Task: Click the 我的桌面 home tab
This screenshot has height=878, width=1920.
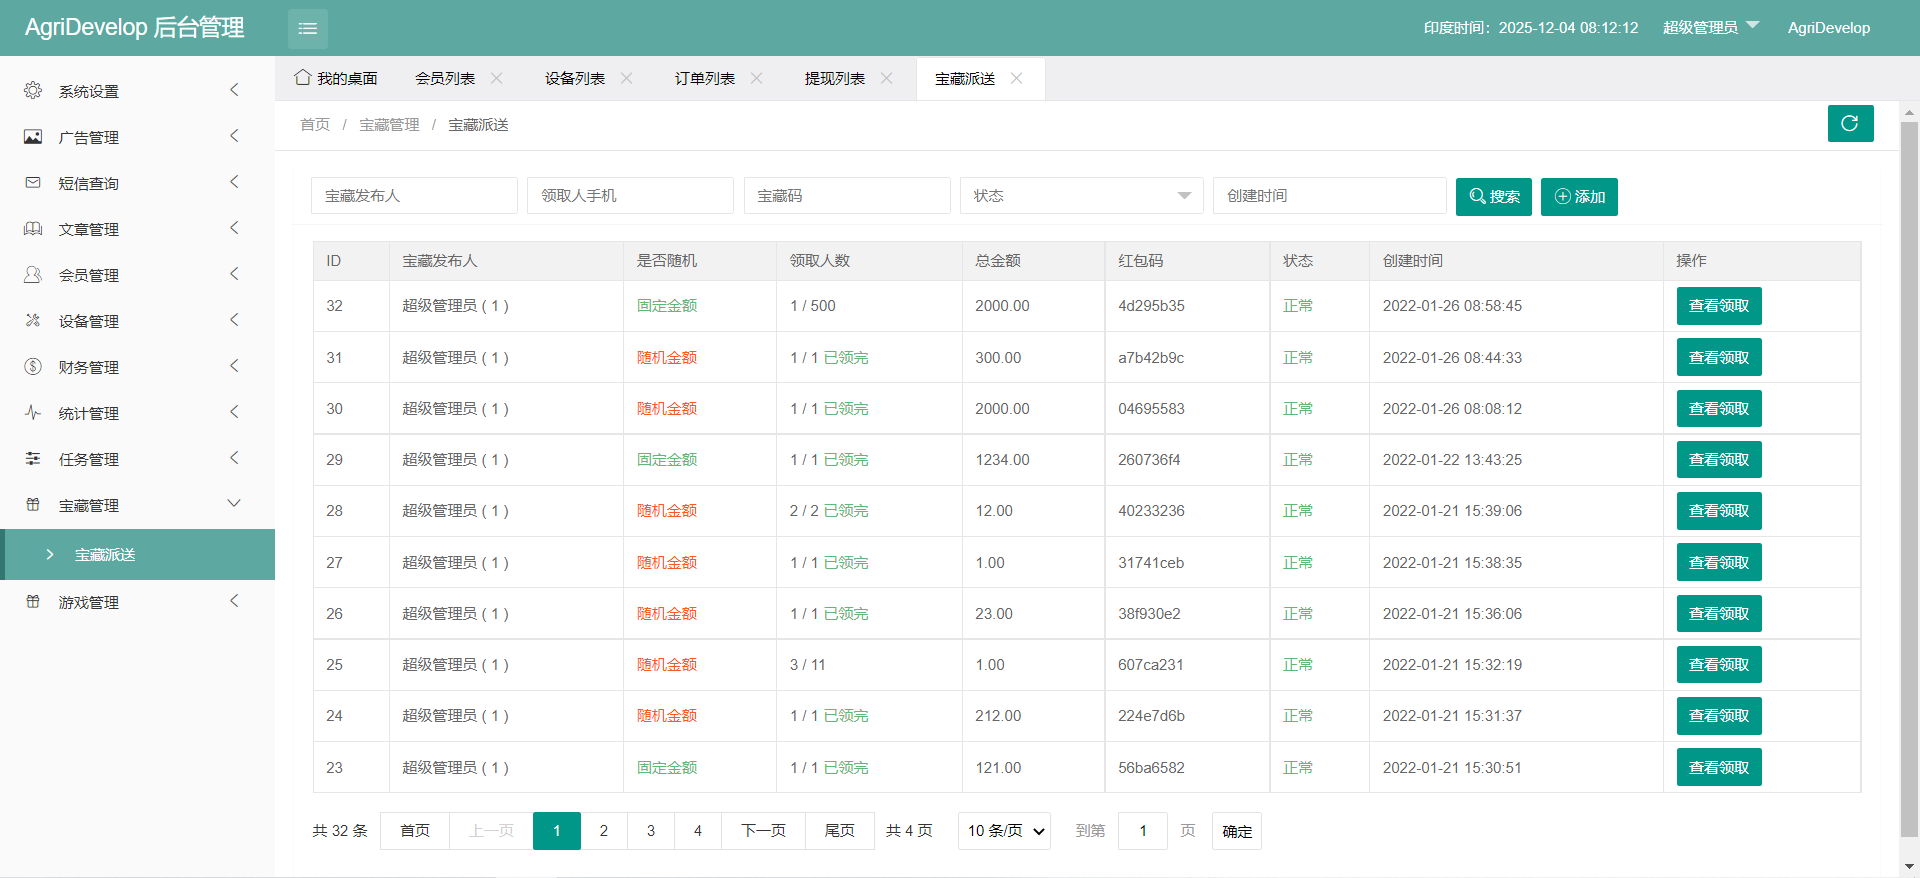Action: coord(337,78)
